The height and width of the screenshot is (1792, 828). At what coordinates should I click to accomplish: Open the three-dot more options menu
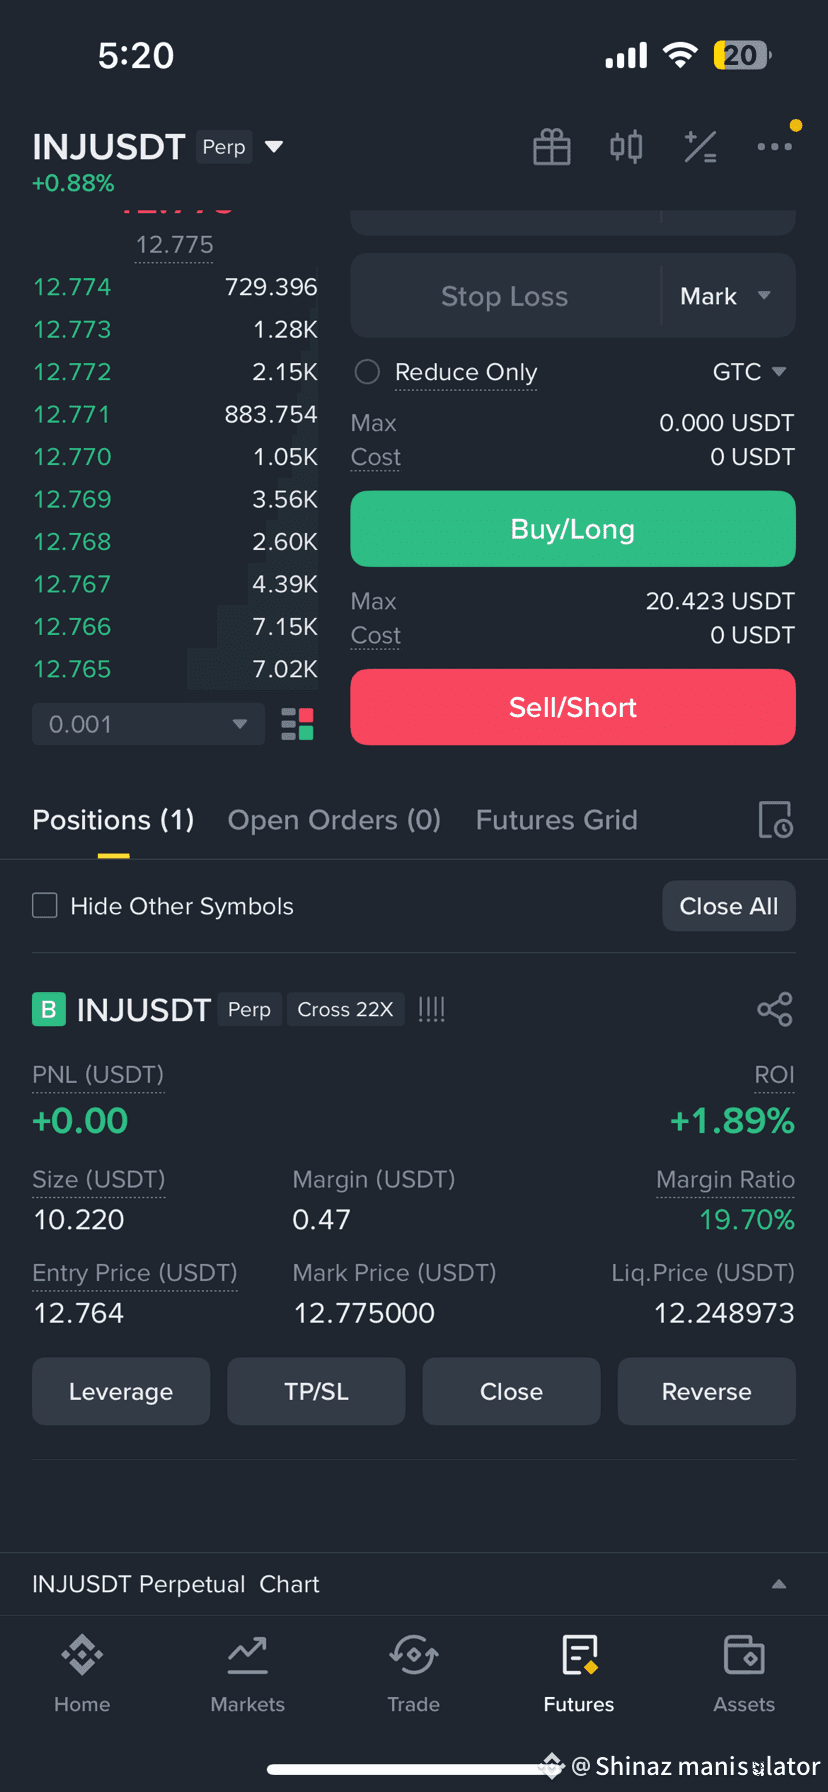[x=774, y=147]
